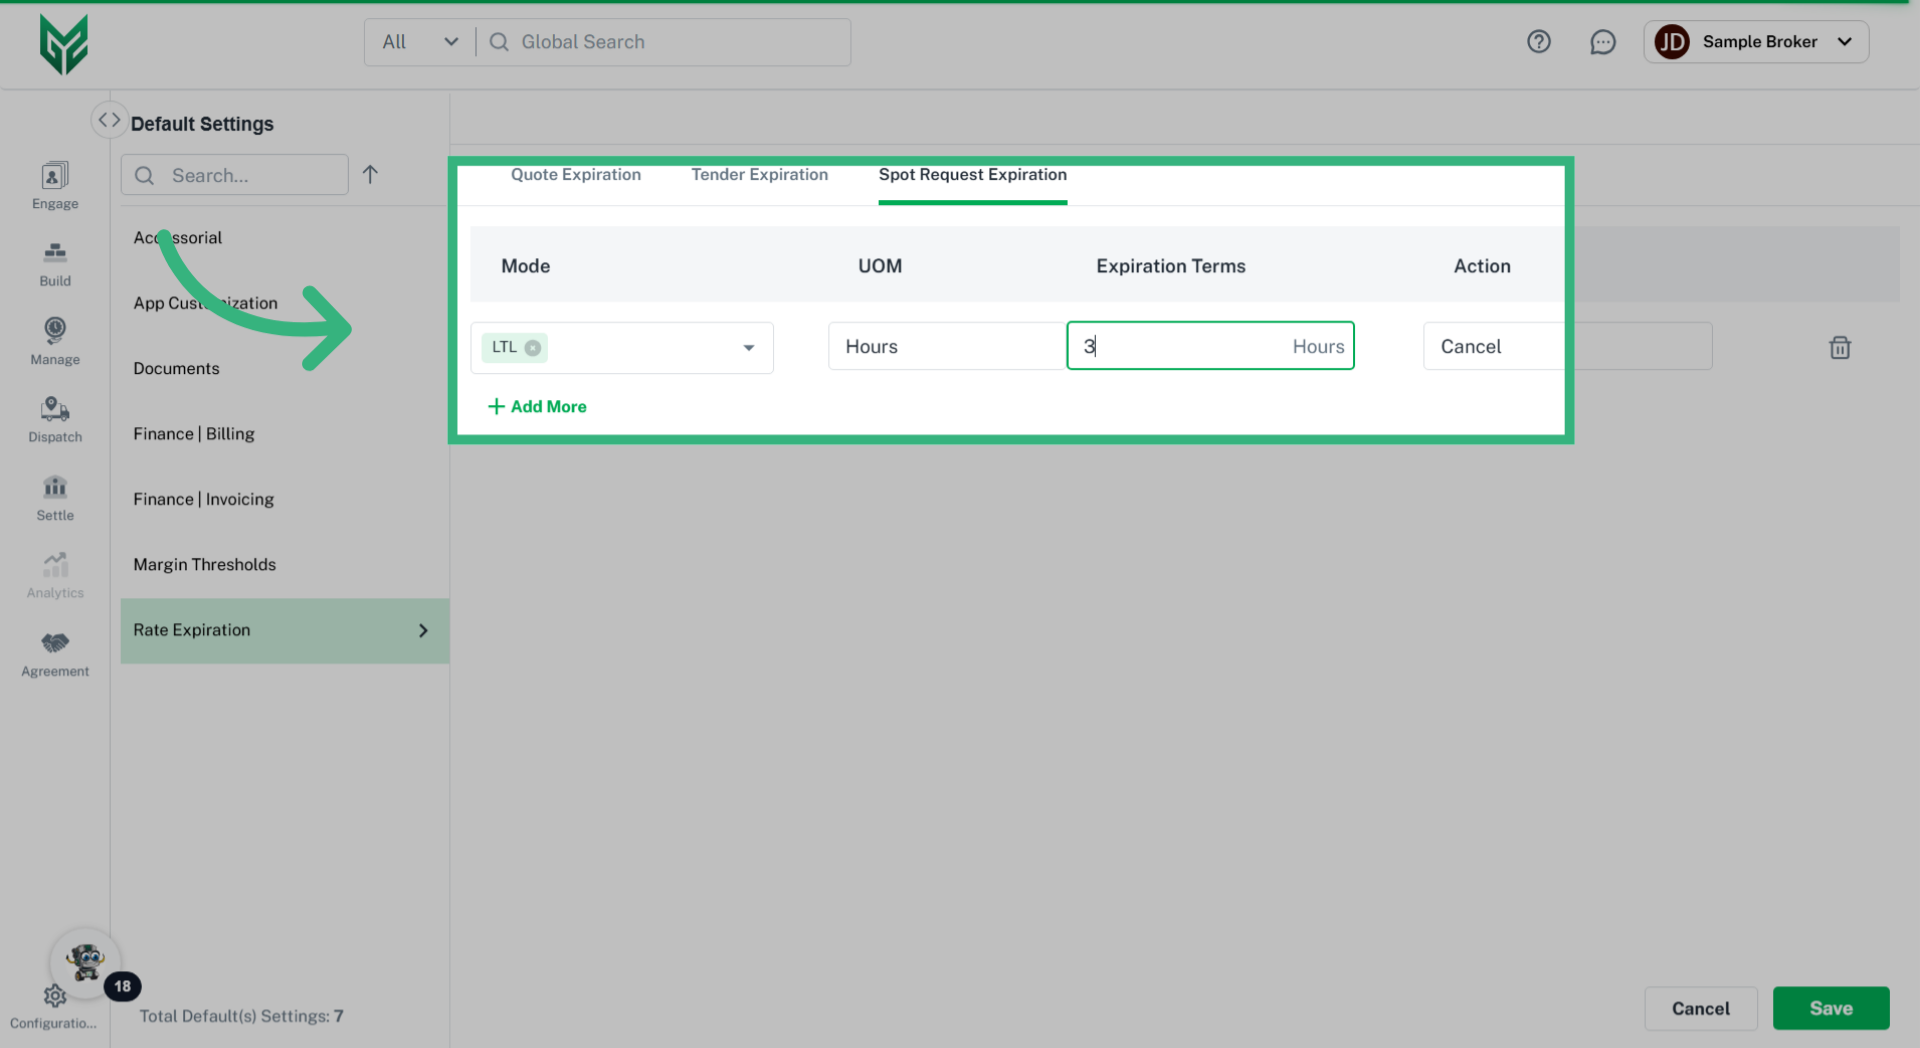The width and height of the screenshot is (1920, 1048).
Task: Open the Settle module
Action: [x=54, y=497]
